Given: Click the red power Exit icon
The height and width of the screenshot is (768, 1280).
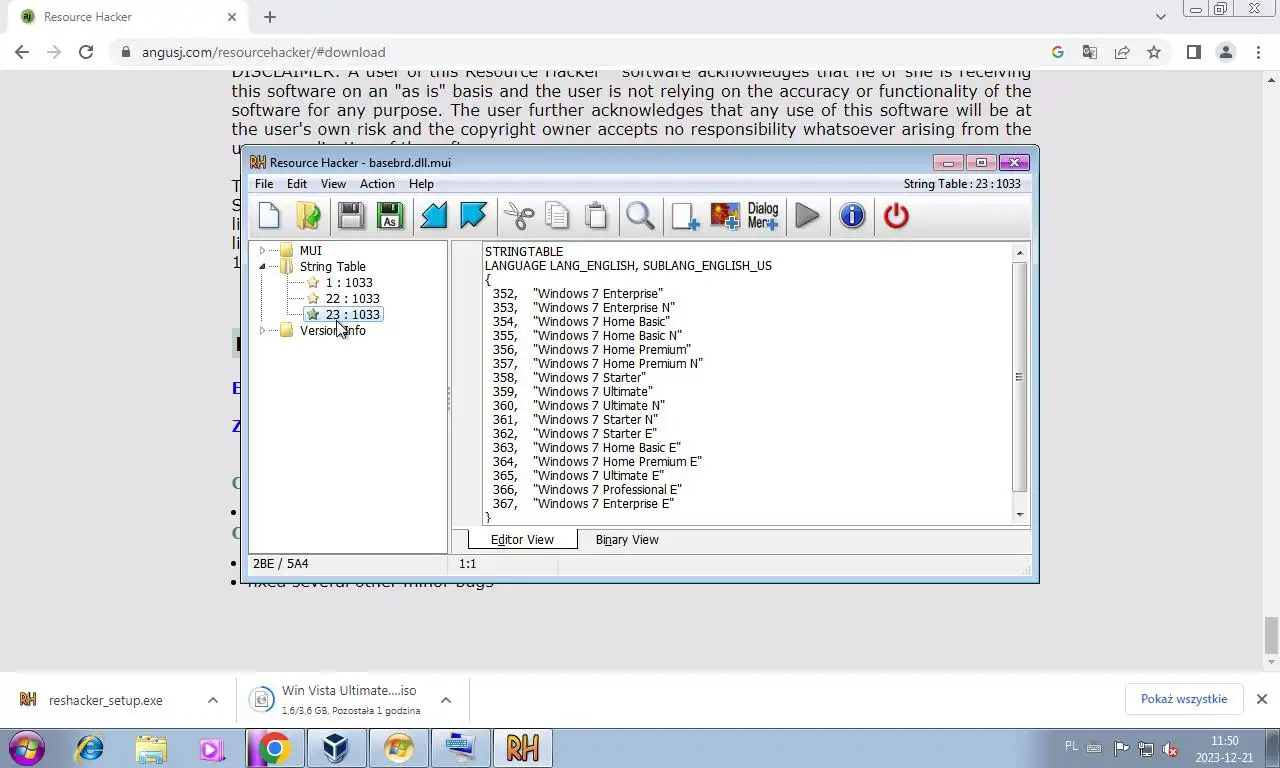Looking at the screenshot, I should pos(896,216).
